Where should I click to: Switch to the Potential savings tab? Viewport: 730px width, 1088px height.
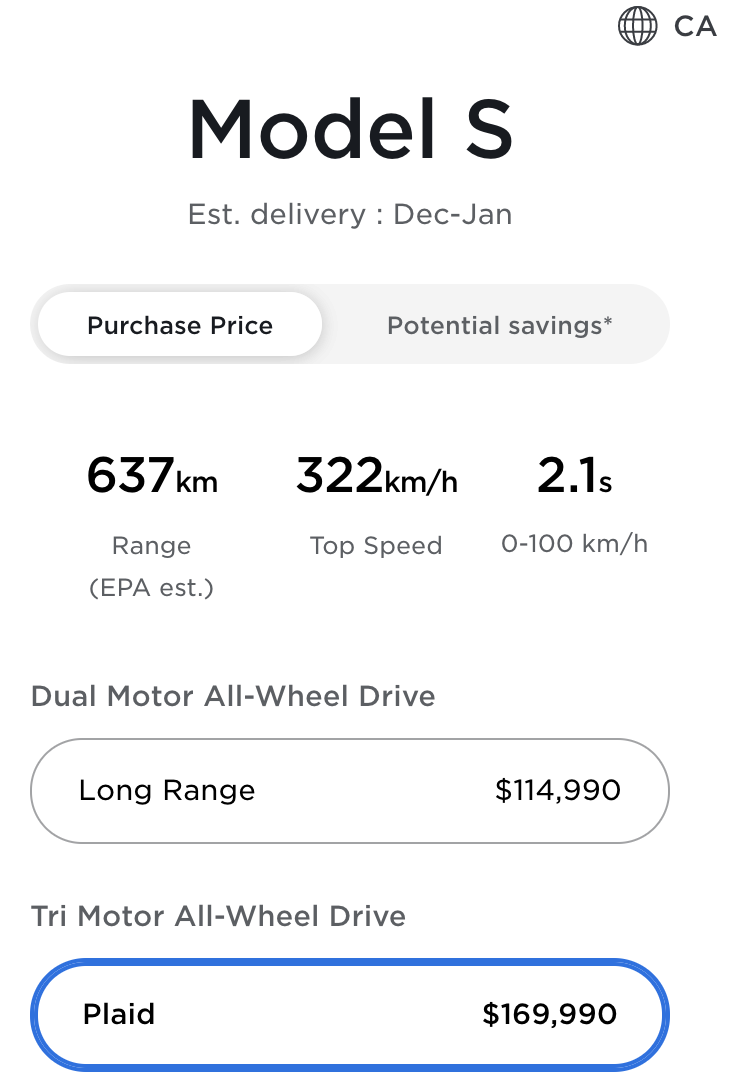click(499, 326)
